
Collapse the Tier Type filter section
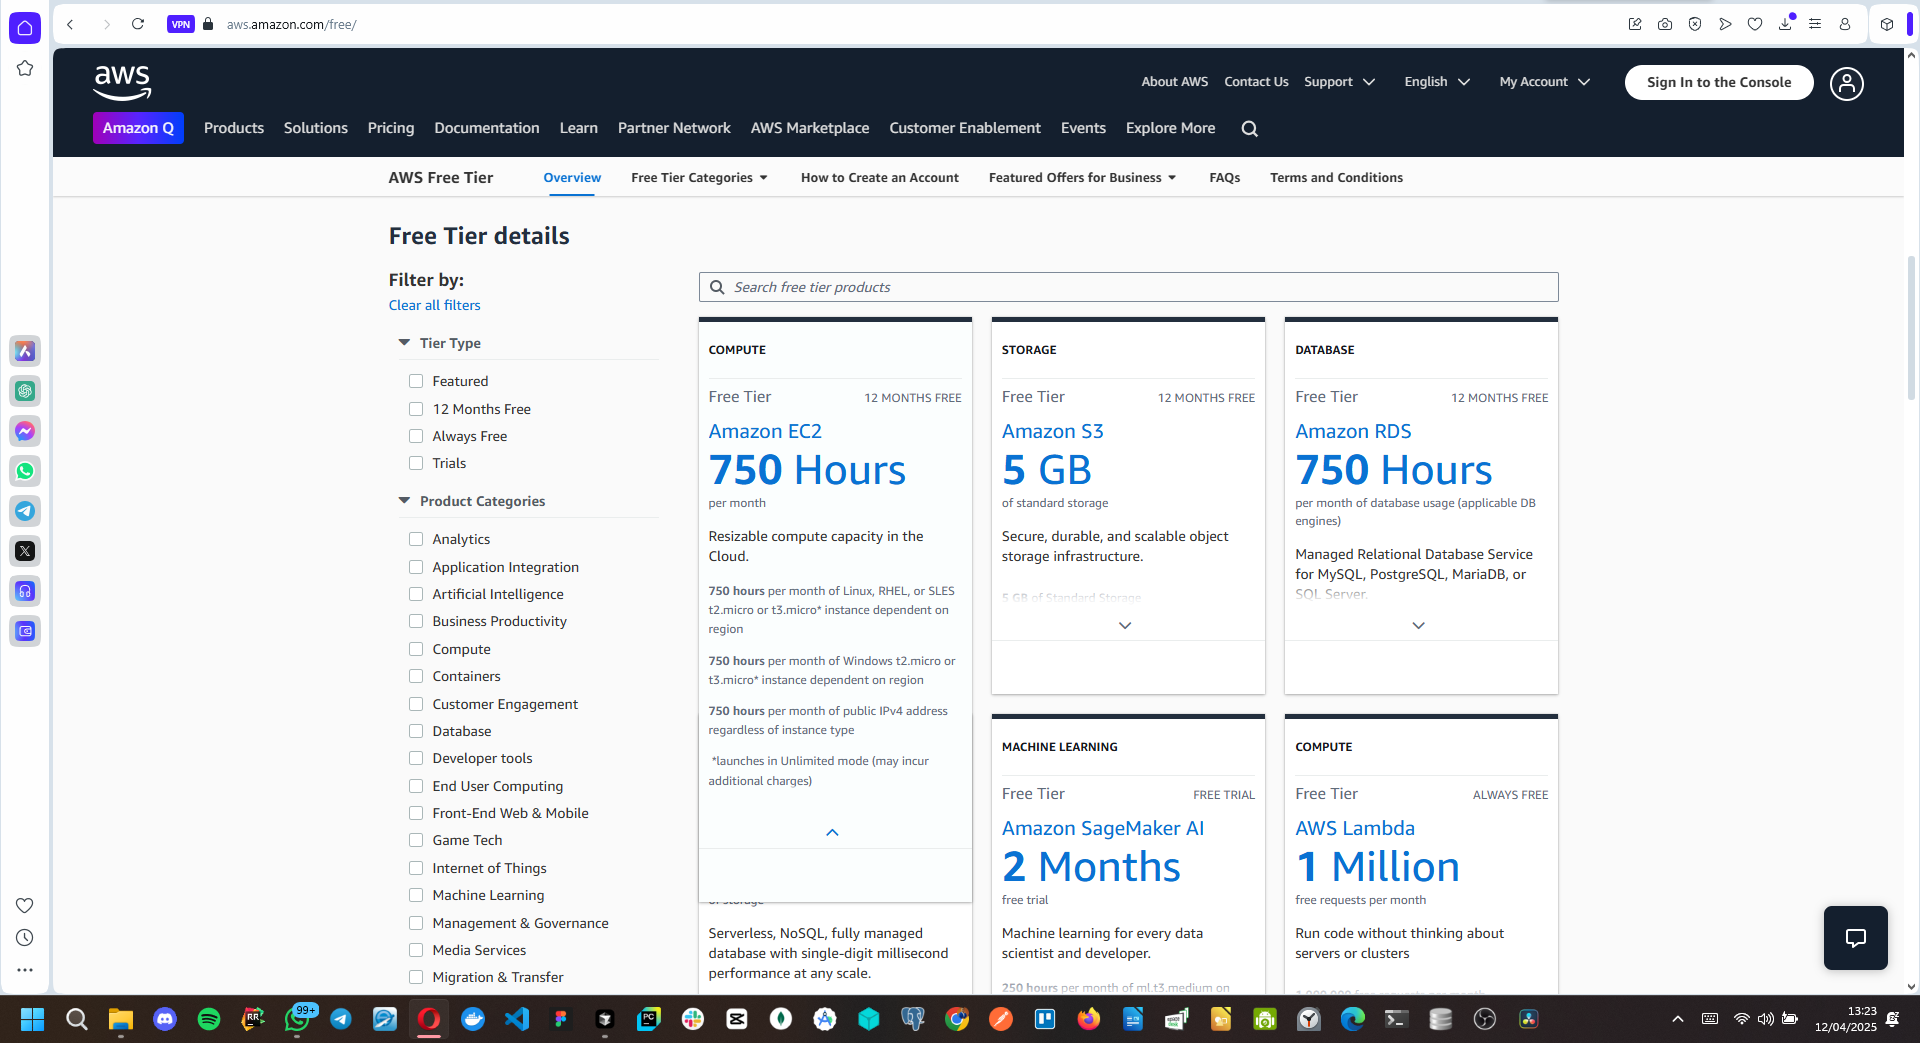[x=404, y=343]
